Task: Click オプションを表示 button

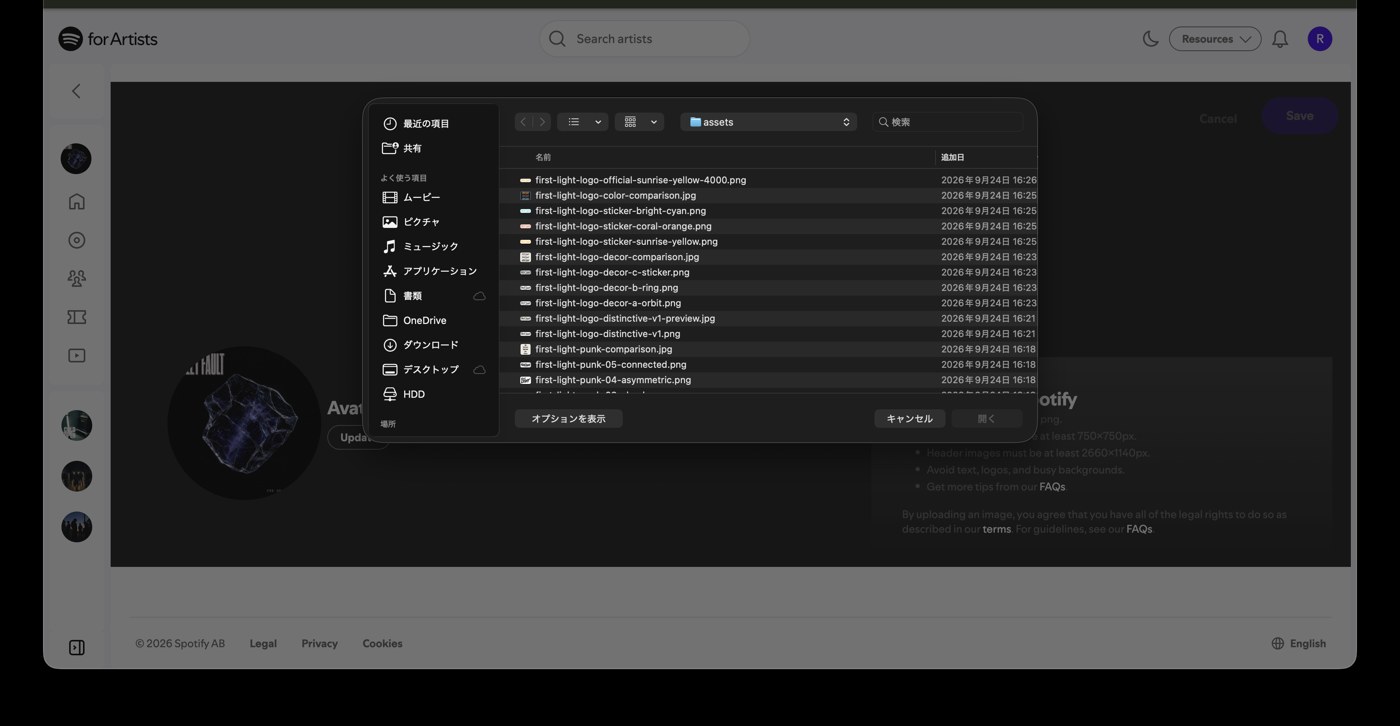Action: (568, 419)
